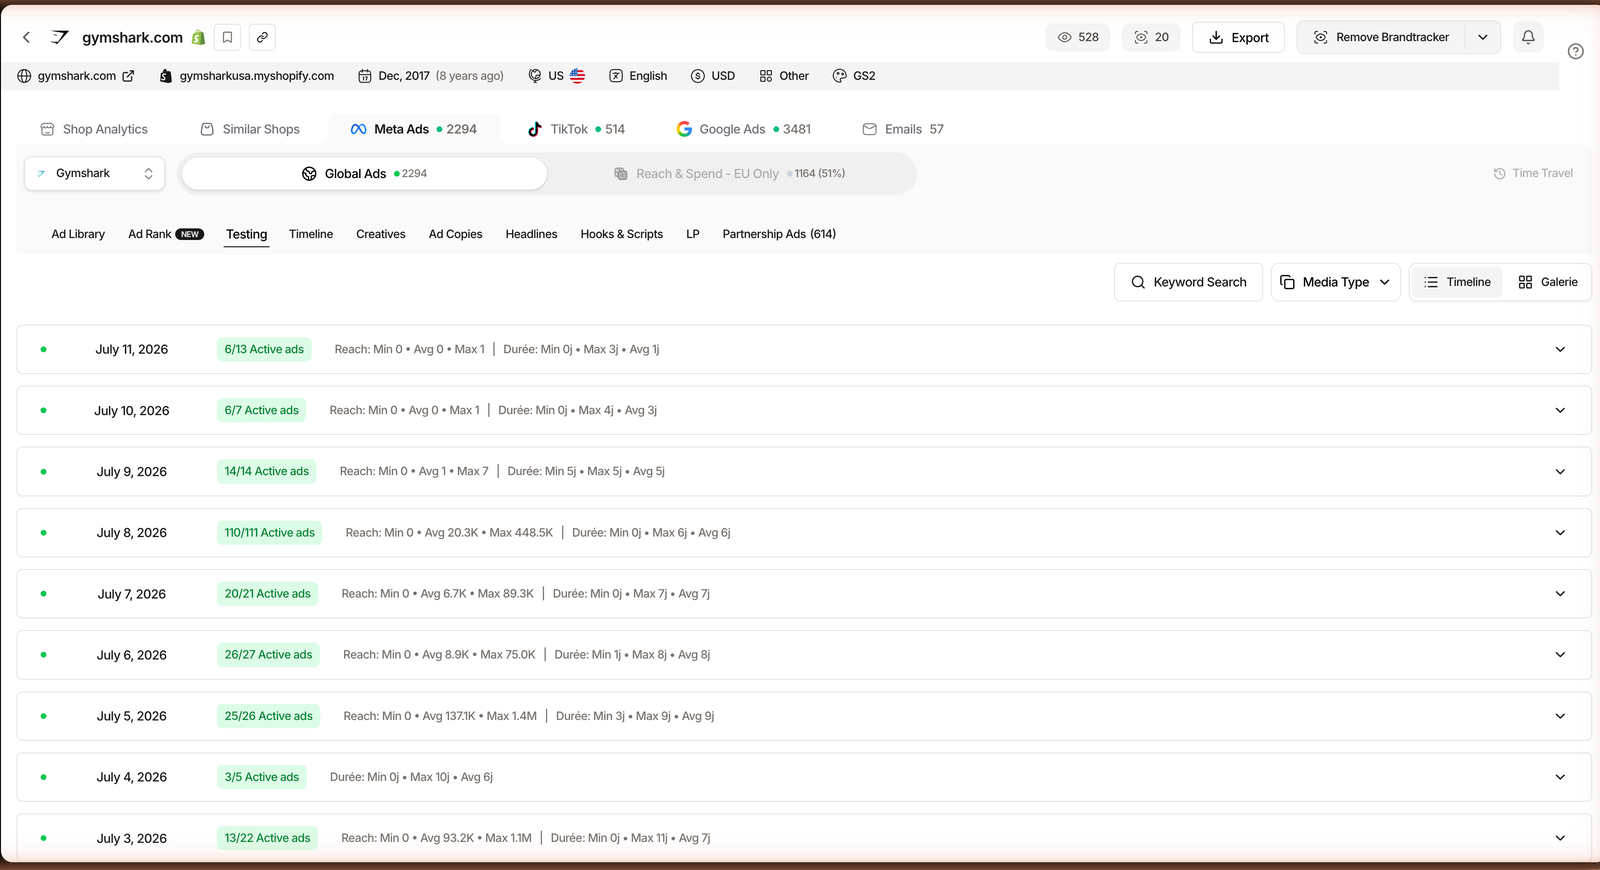Switch to Hooks & Scripts sub-tab
The image size is (1600, 870).
(x=622, y=234)
